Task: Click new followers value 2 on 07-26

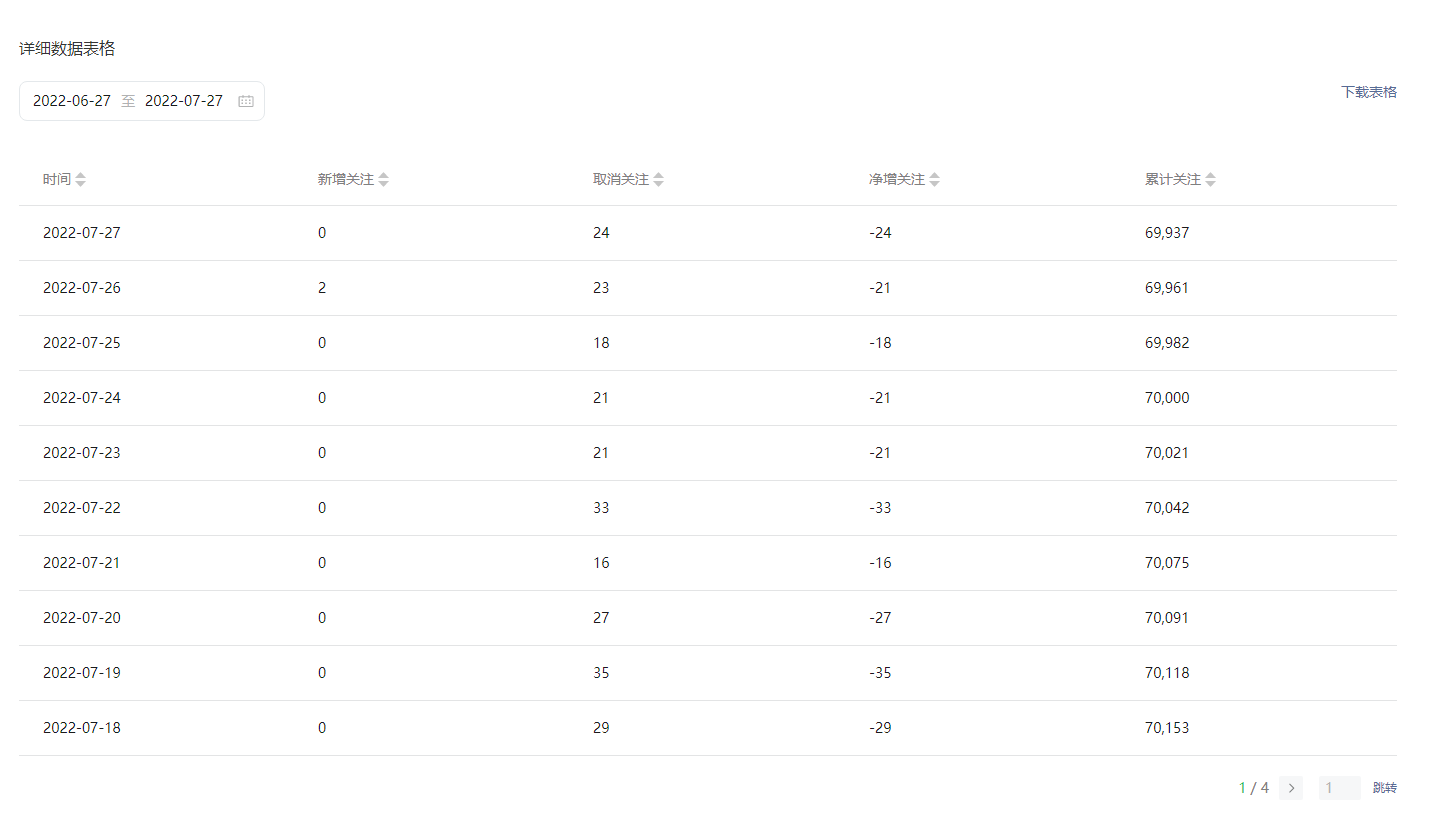Action: tap(322, 288)
